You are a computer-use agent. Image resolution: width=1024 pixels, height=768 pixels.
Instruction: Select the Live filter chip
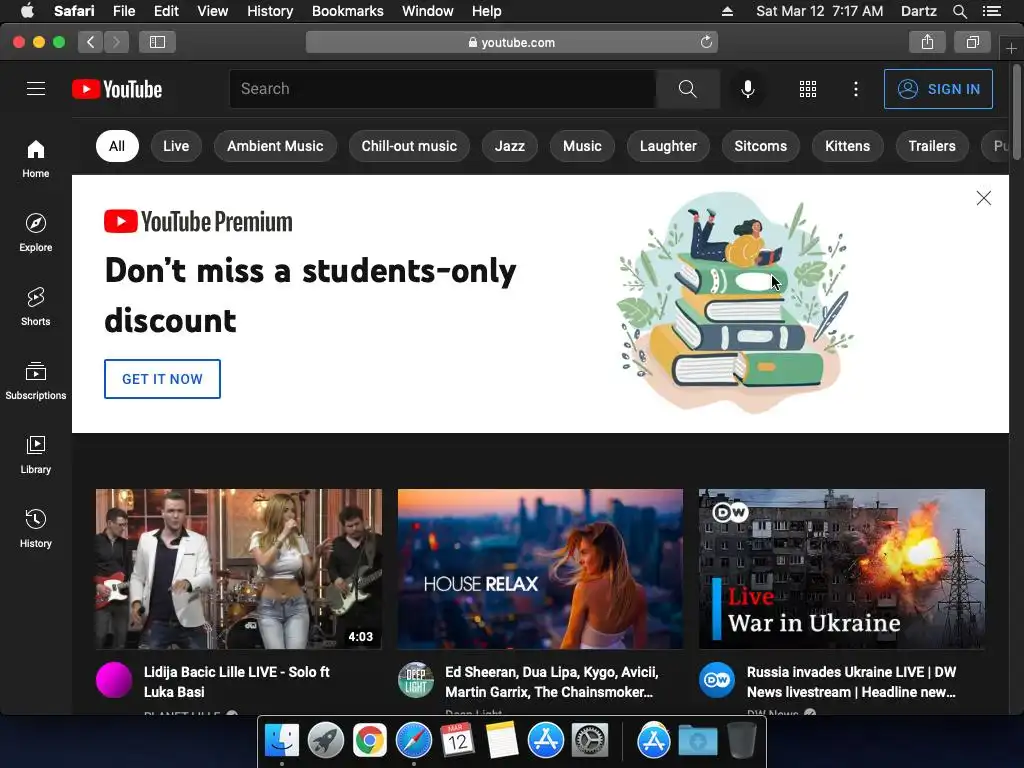point(176,146)
